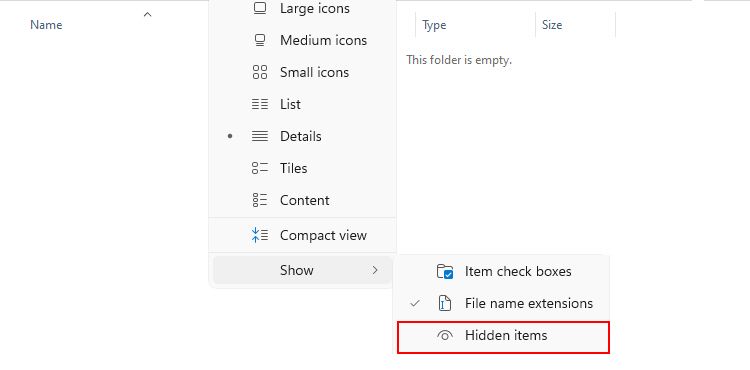The height and width of the screenshot is (370, 750).
Task: Choose the Small icons grid icon
Action: 260,72
